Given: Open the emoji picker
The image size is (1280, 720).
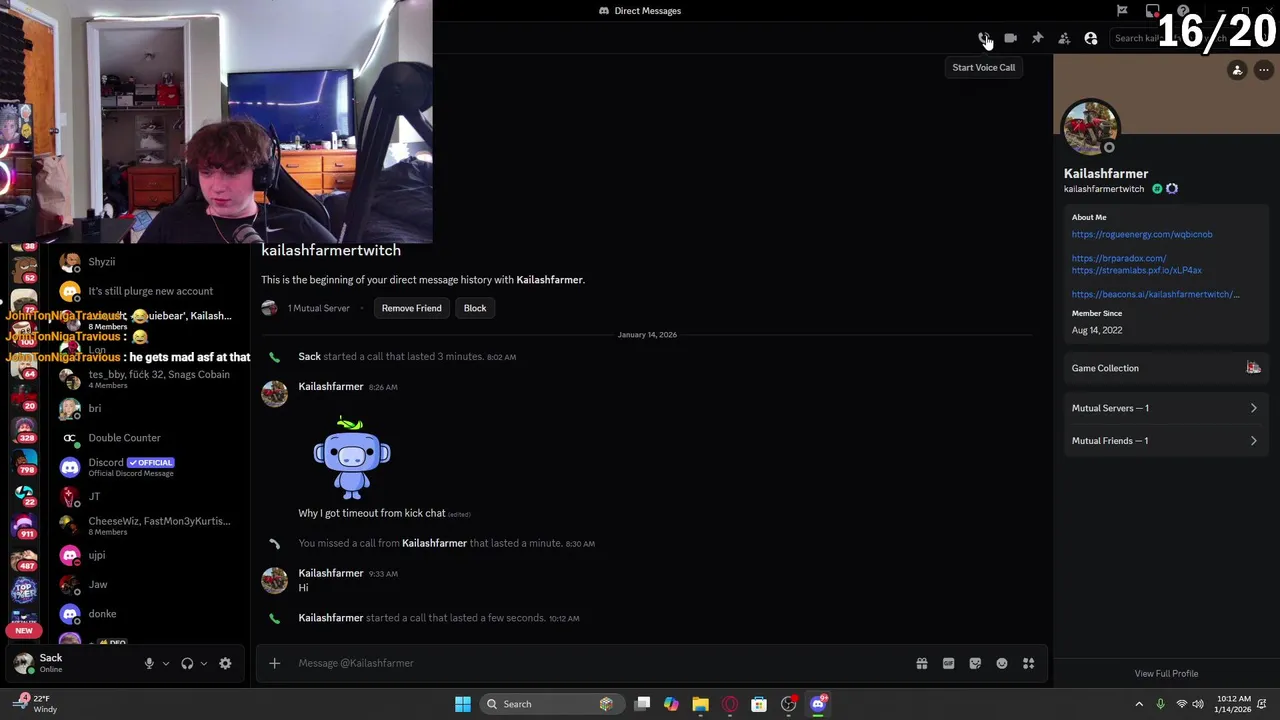Looking at the screenshot, I should tap(1002, 663).
